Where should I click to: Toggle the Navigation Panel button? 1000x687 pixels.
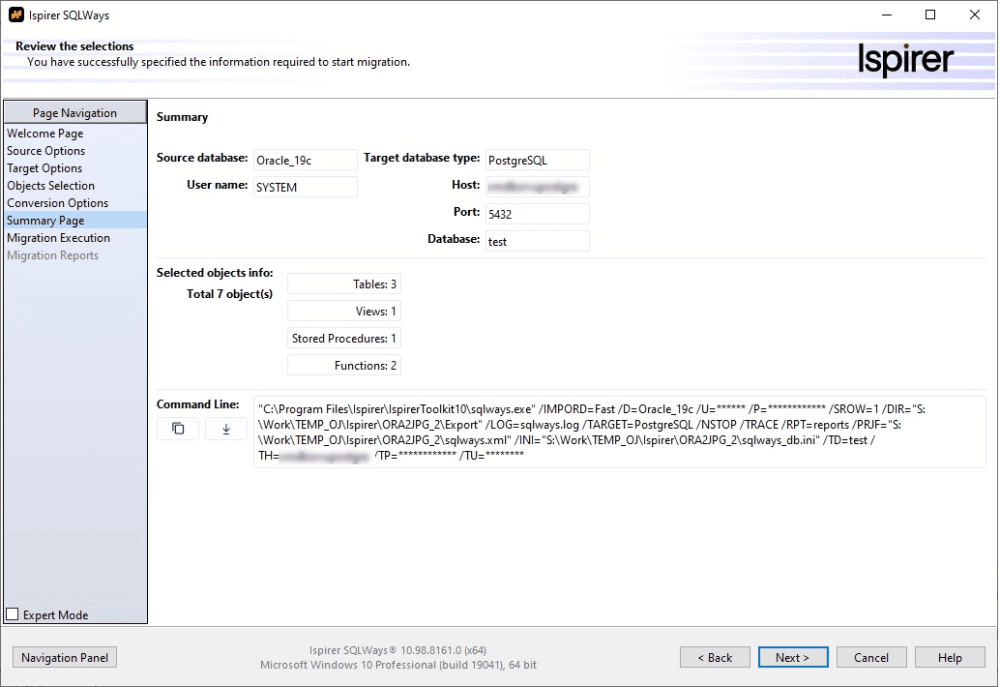[x=65, y=657]
